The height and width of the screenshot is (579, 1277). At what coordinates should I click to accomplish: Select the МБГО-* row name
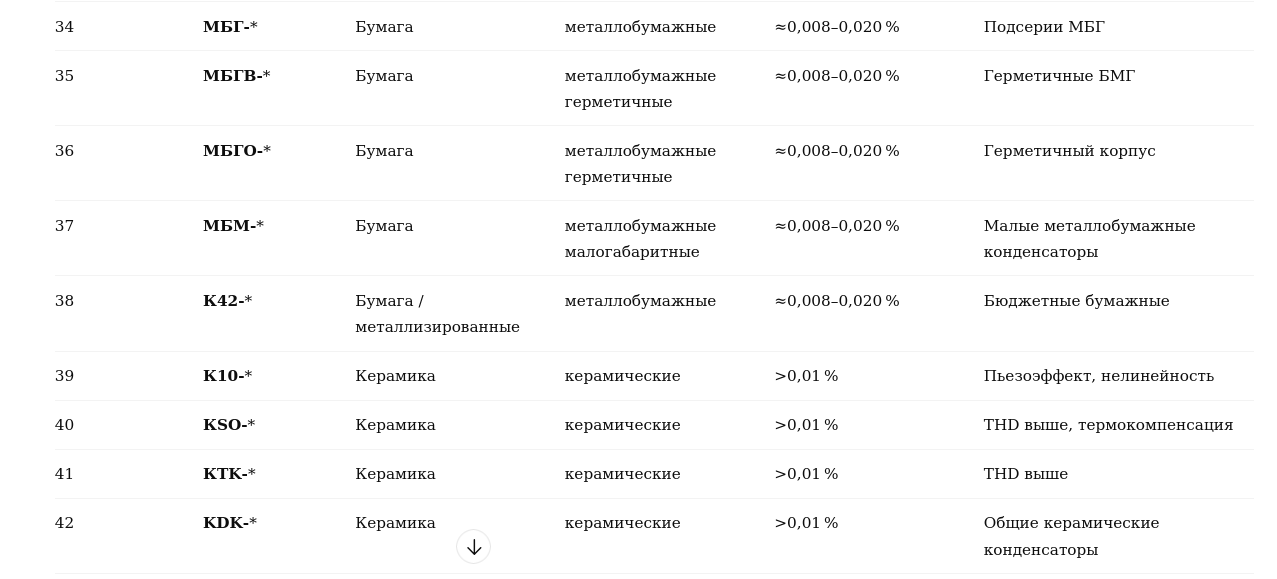pyautogui.click(x=236, y=152)
